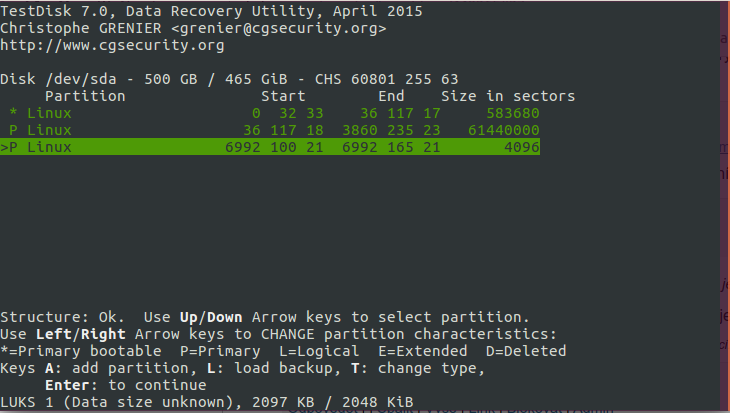
Task: Click the Disk /dev/sda information line
Action: pos(229,79)
